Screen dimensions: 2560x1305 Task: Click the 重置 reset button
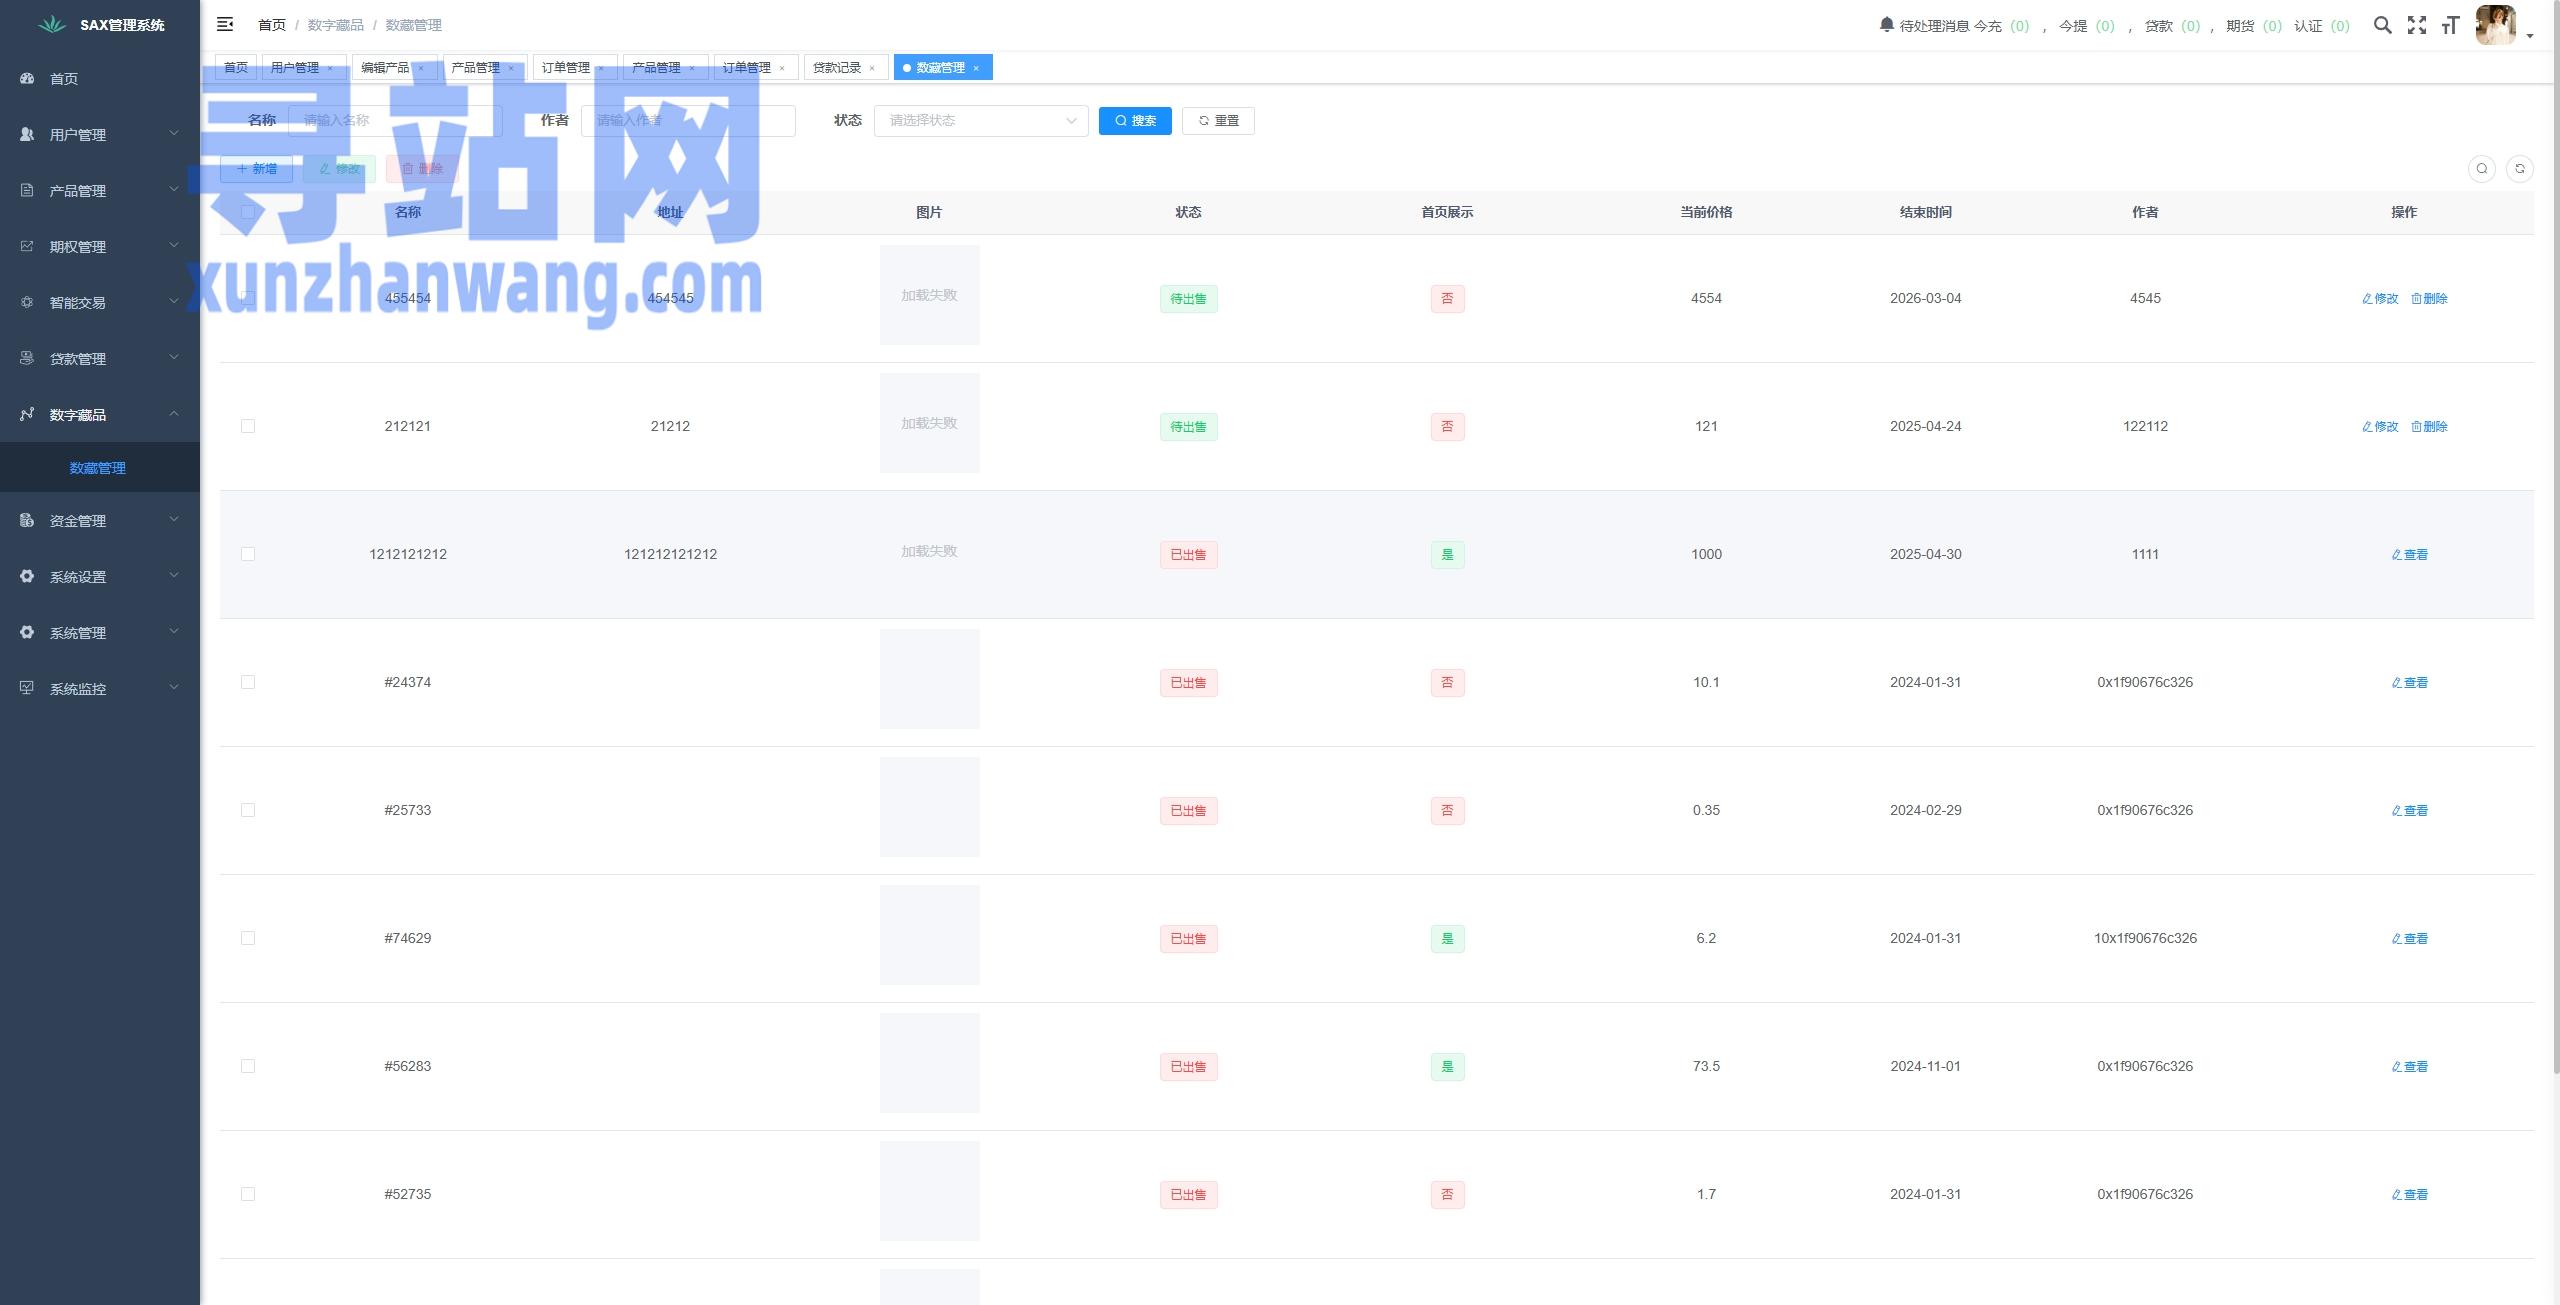(x=1218, y=121)
